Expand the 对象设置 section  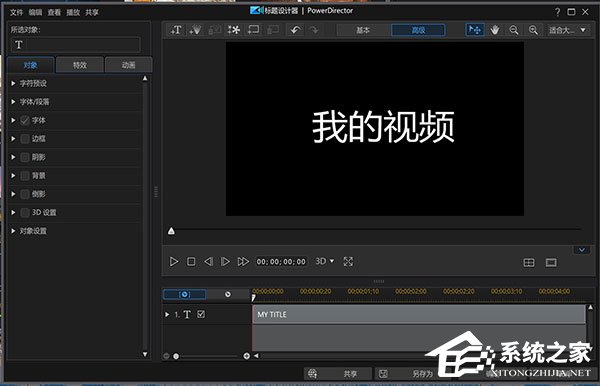pyautogui.click(x=13, y=231)
